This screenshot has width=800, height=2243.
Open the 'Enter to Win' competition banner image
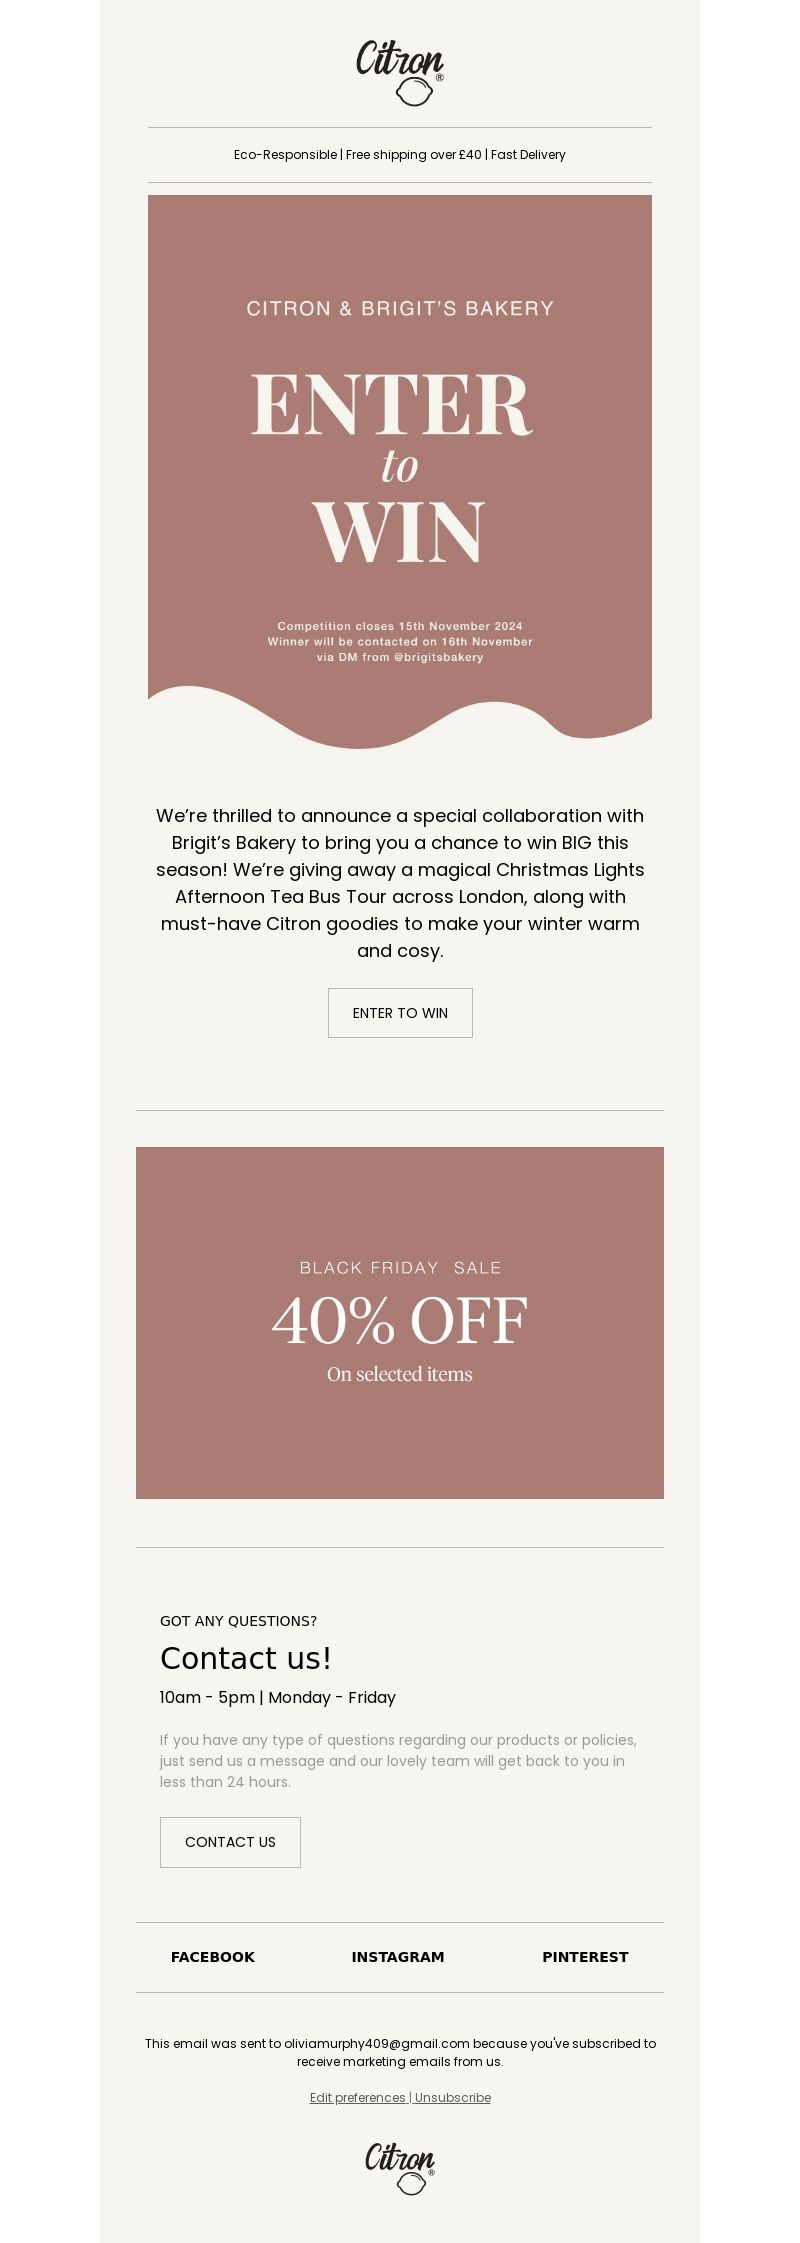(400, 472)
